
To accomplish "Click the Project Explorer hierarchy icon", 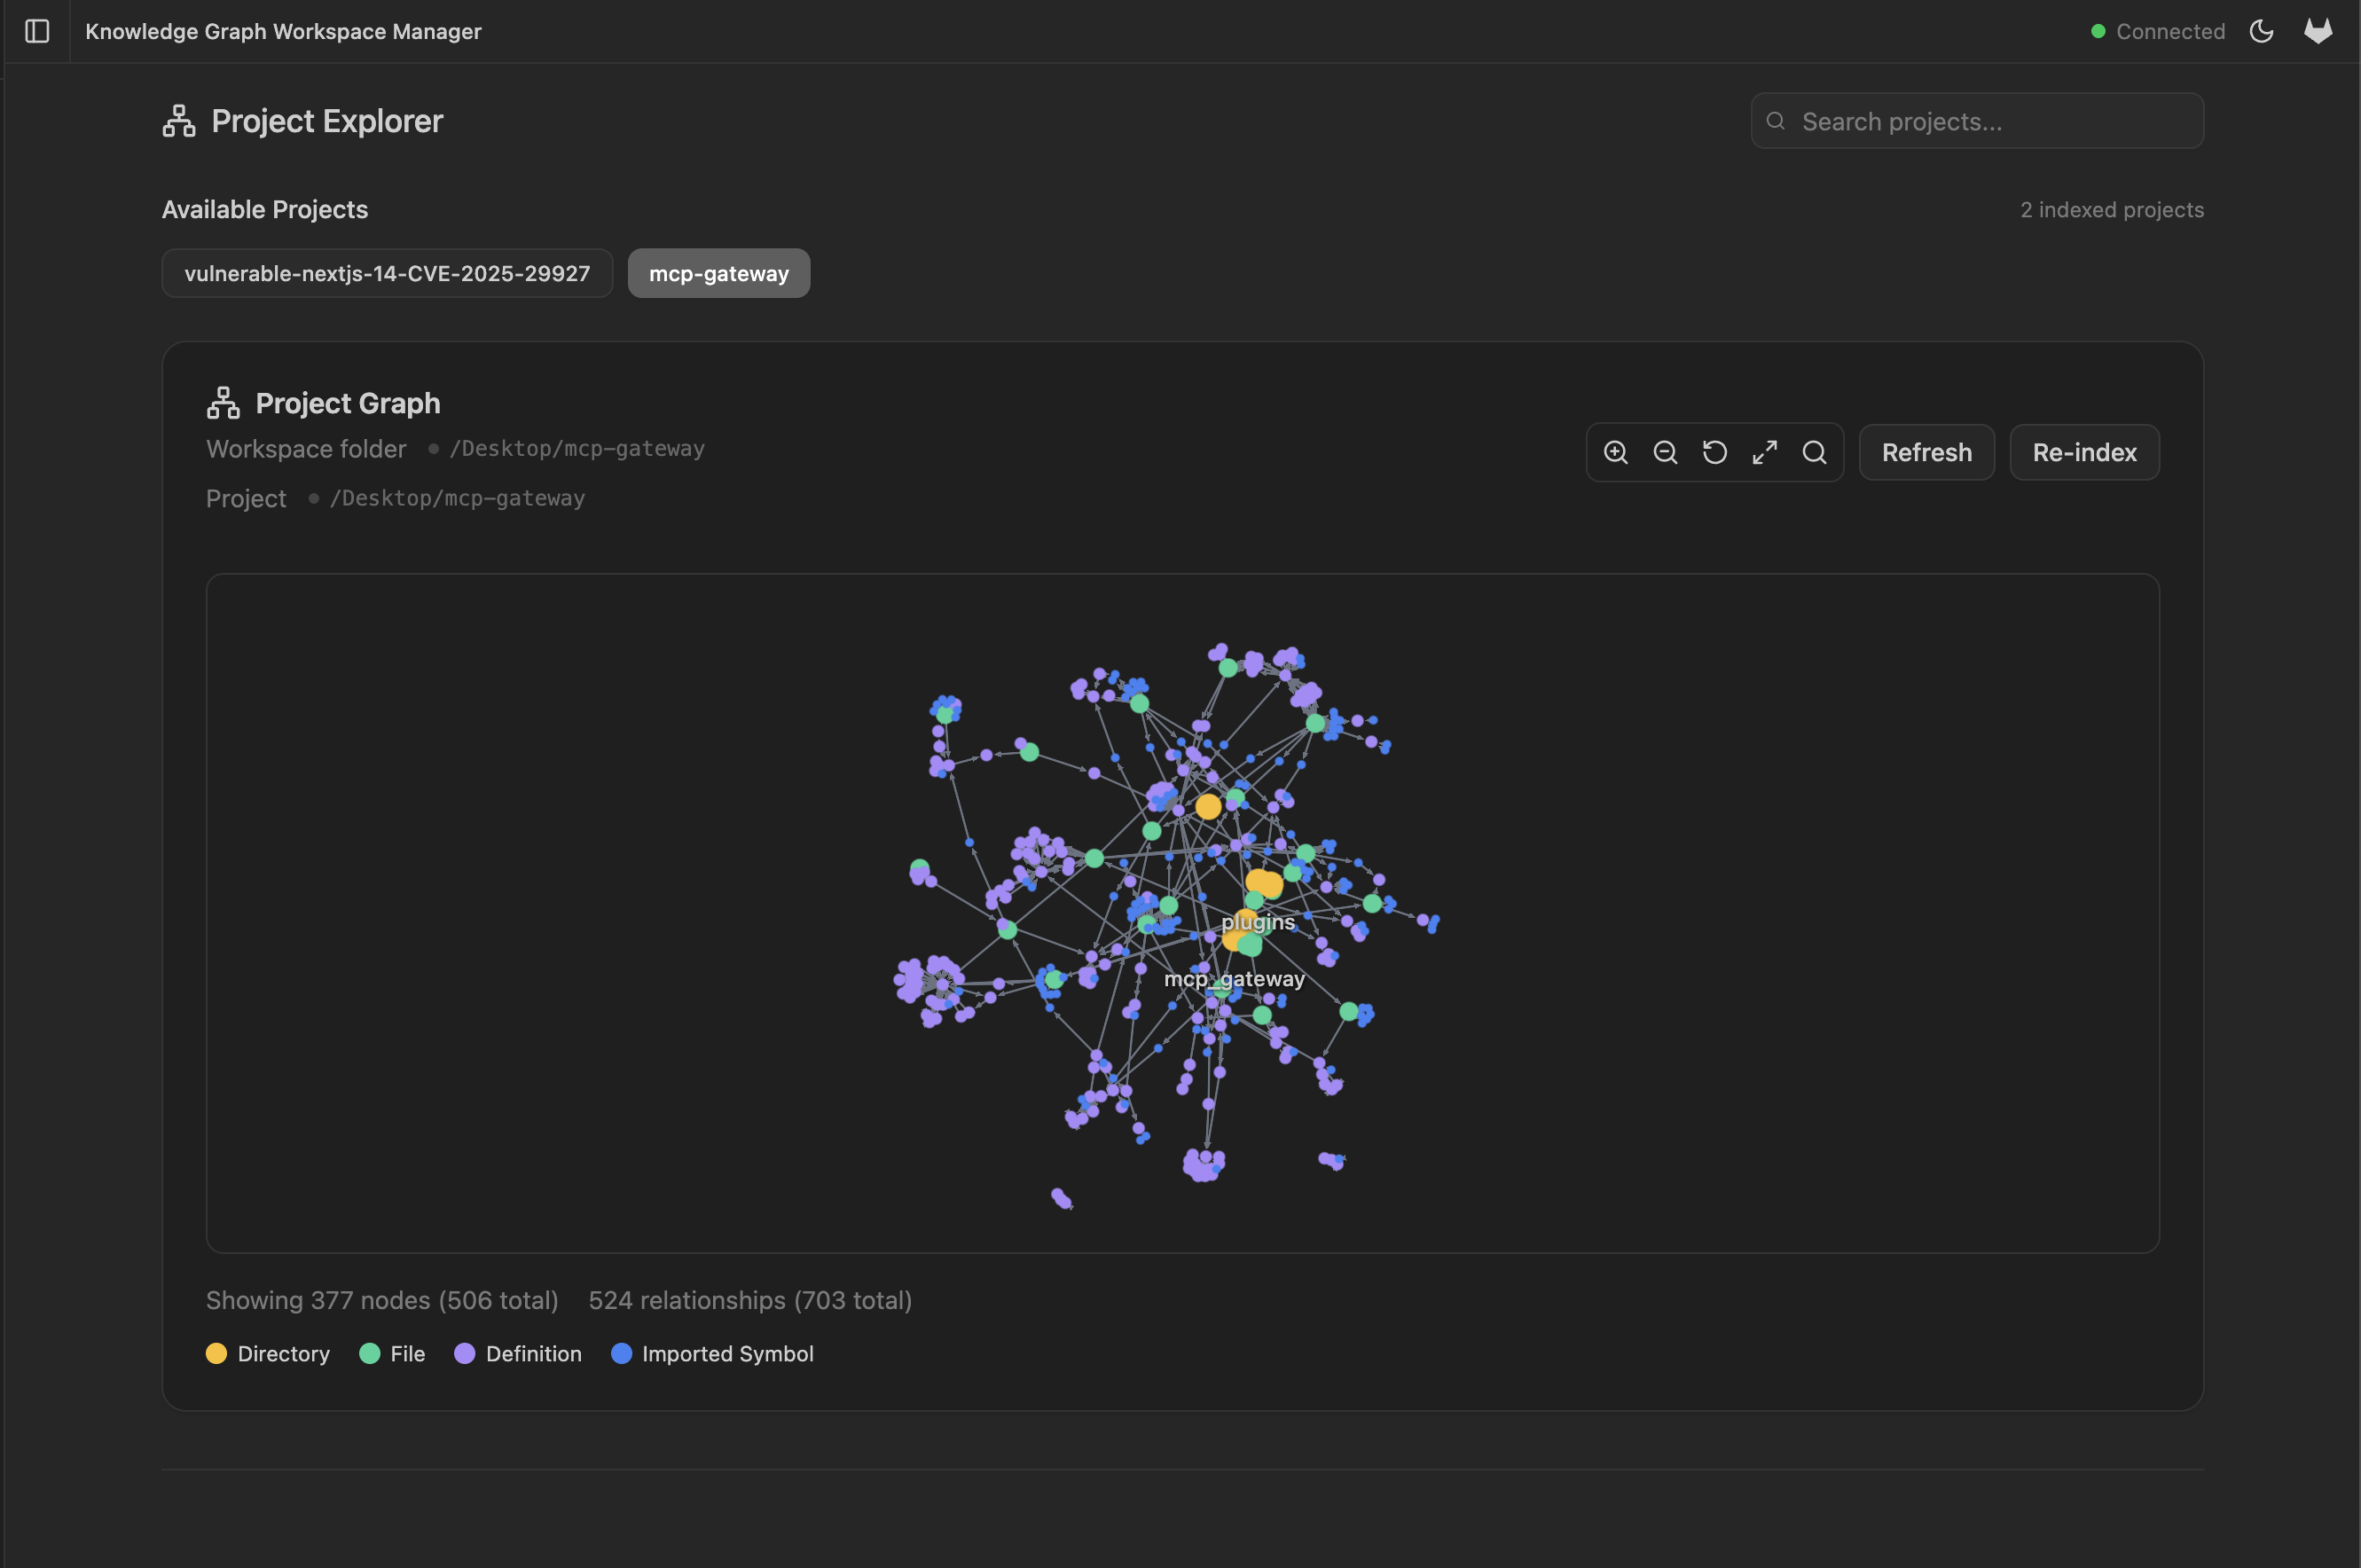I will 178,120.
